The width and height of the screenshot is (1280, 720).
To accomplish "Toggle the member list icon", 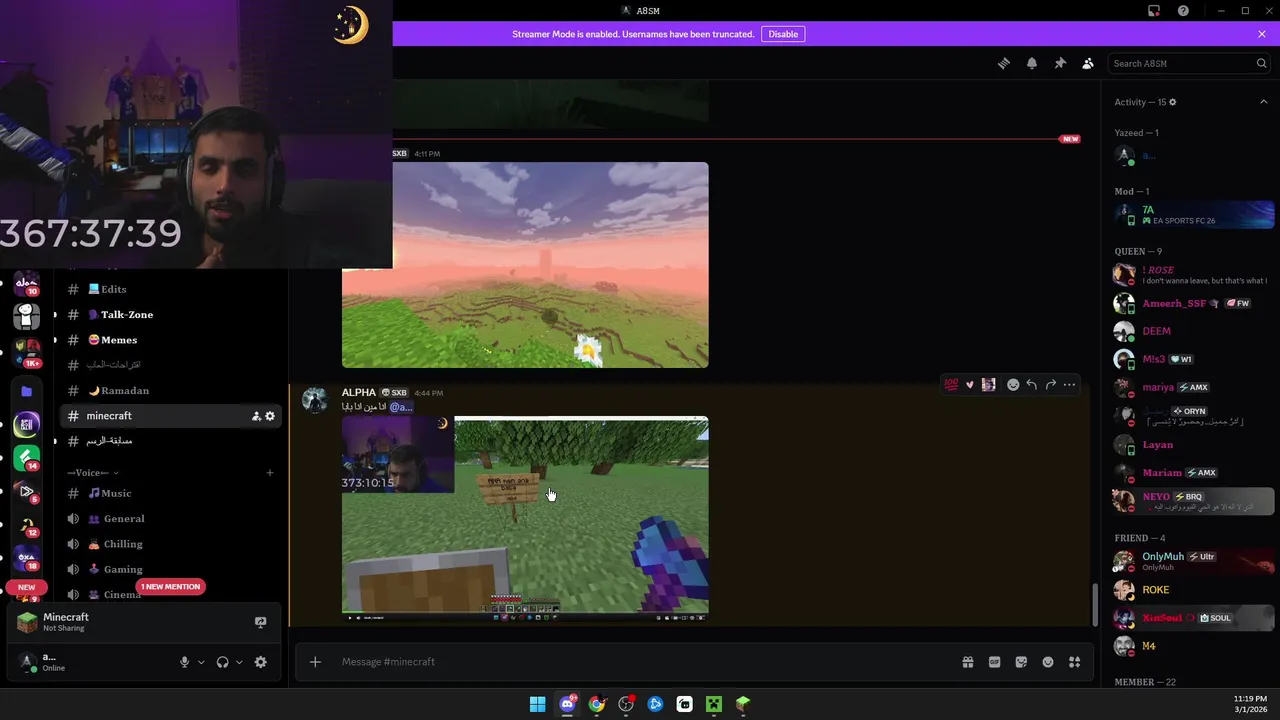I will point(1088,63).
